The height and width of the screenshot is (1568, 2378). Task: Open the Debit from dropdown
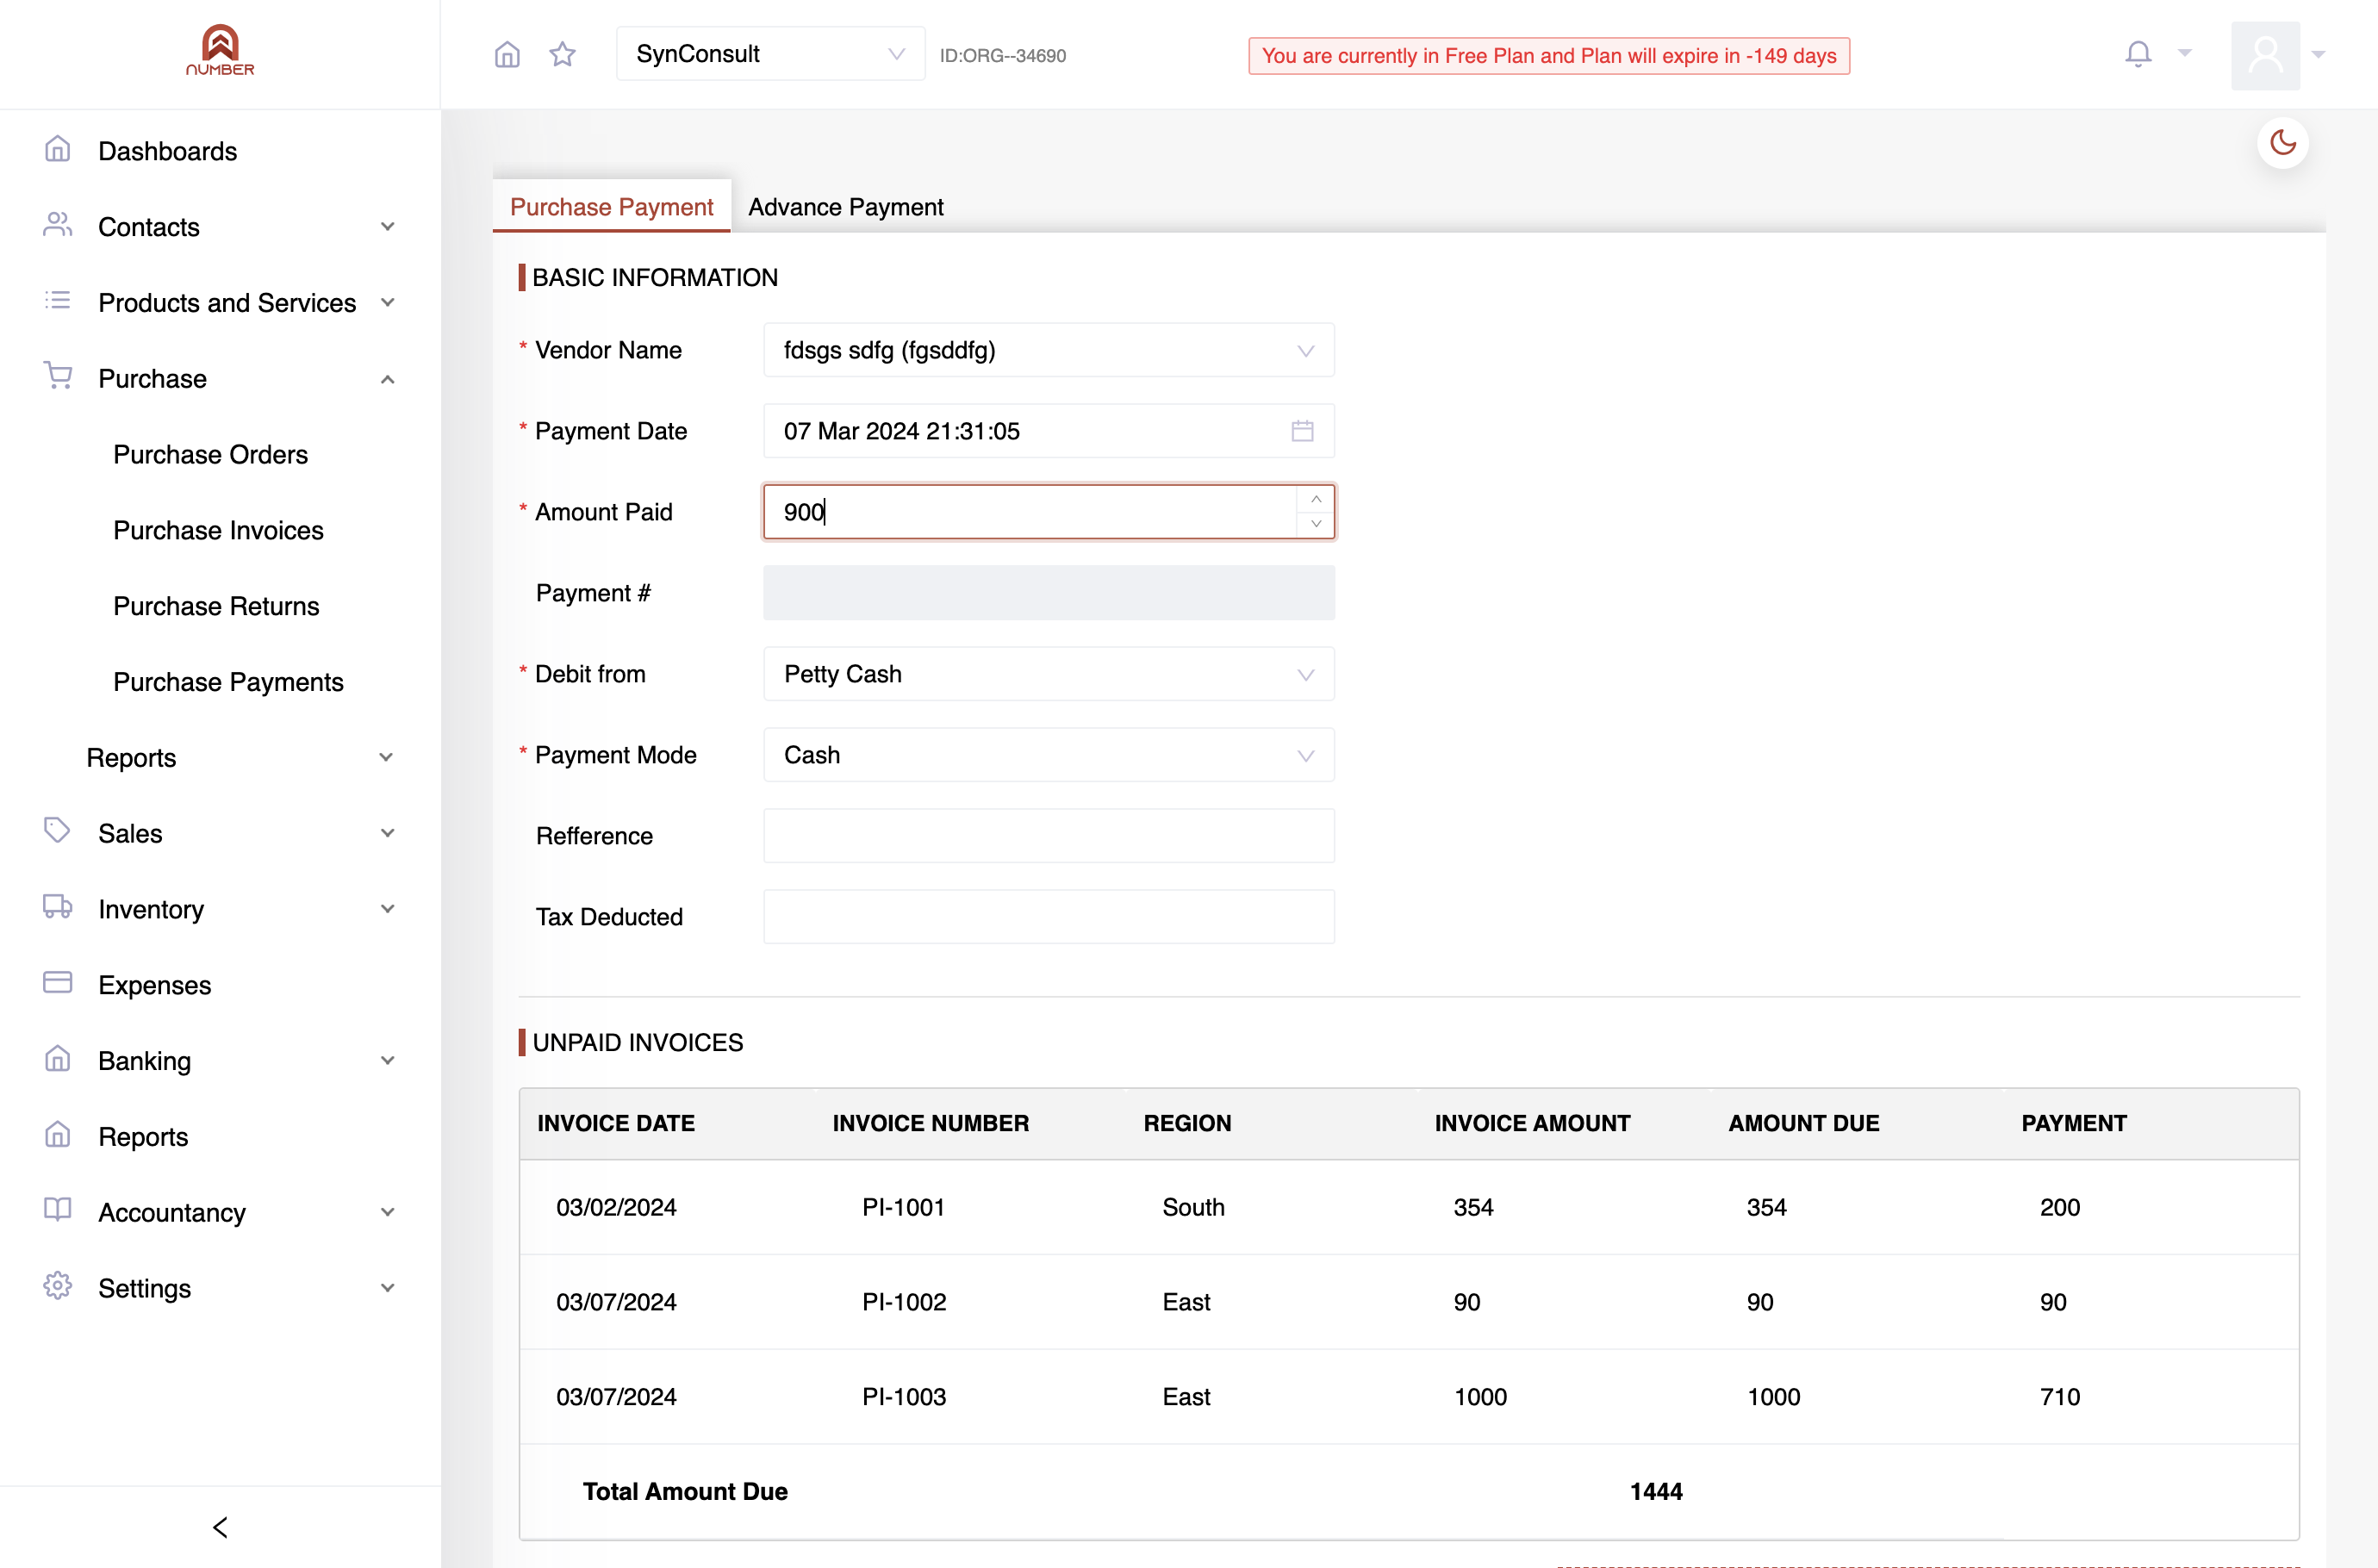tap(1049, 674)
